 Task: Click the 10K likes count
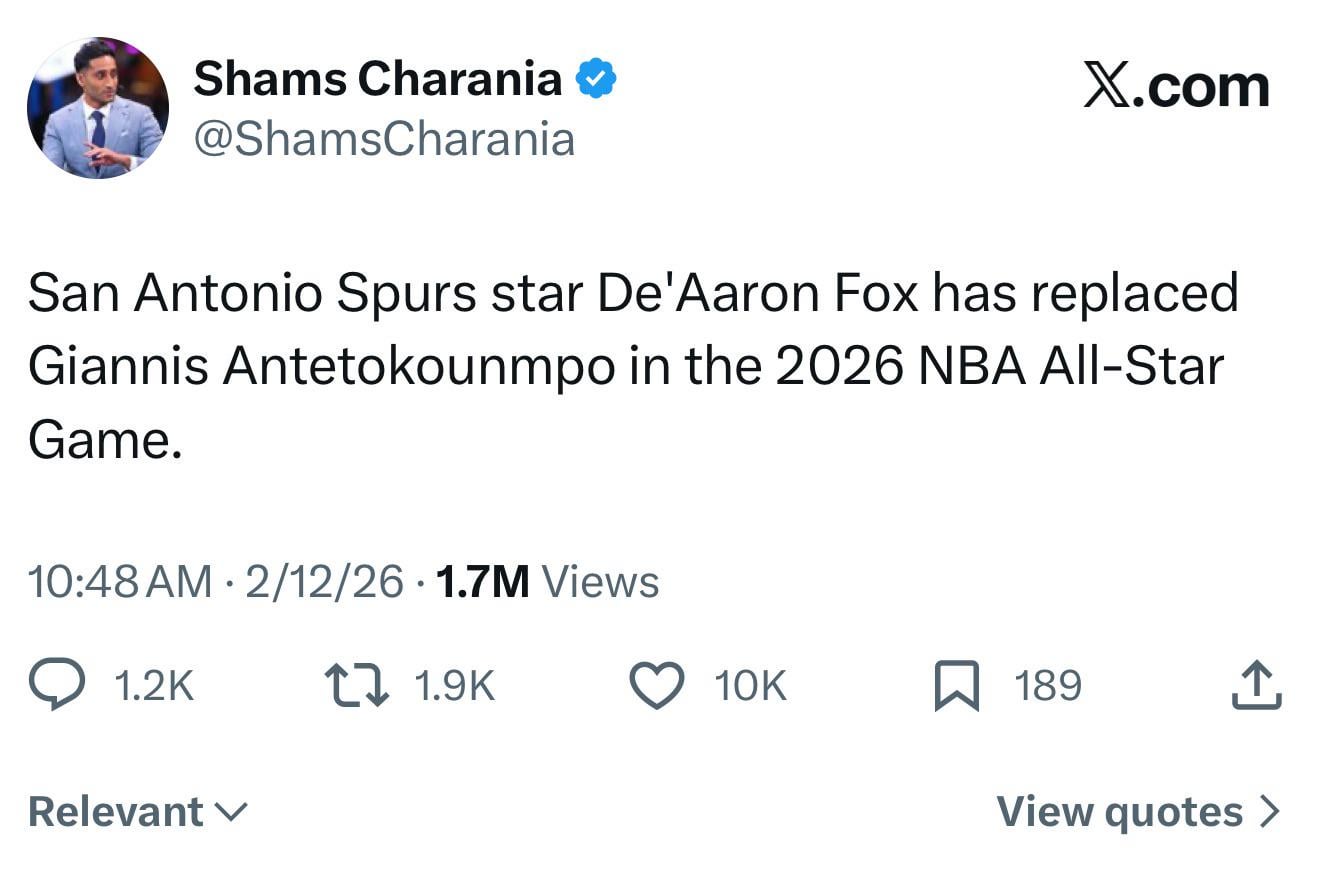click(x=748, y=686)
